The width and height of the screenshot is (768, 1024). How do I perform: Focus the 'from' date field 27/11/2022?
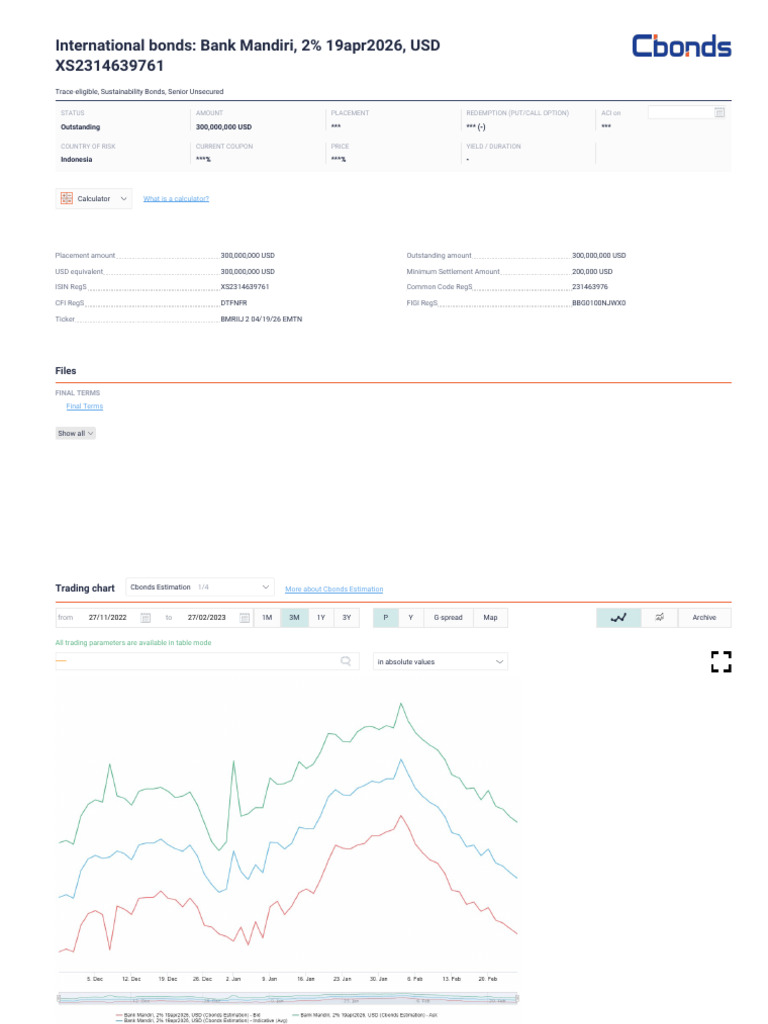click(108, 618)
